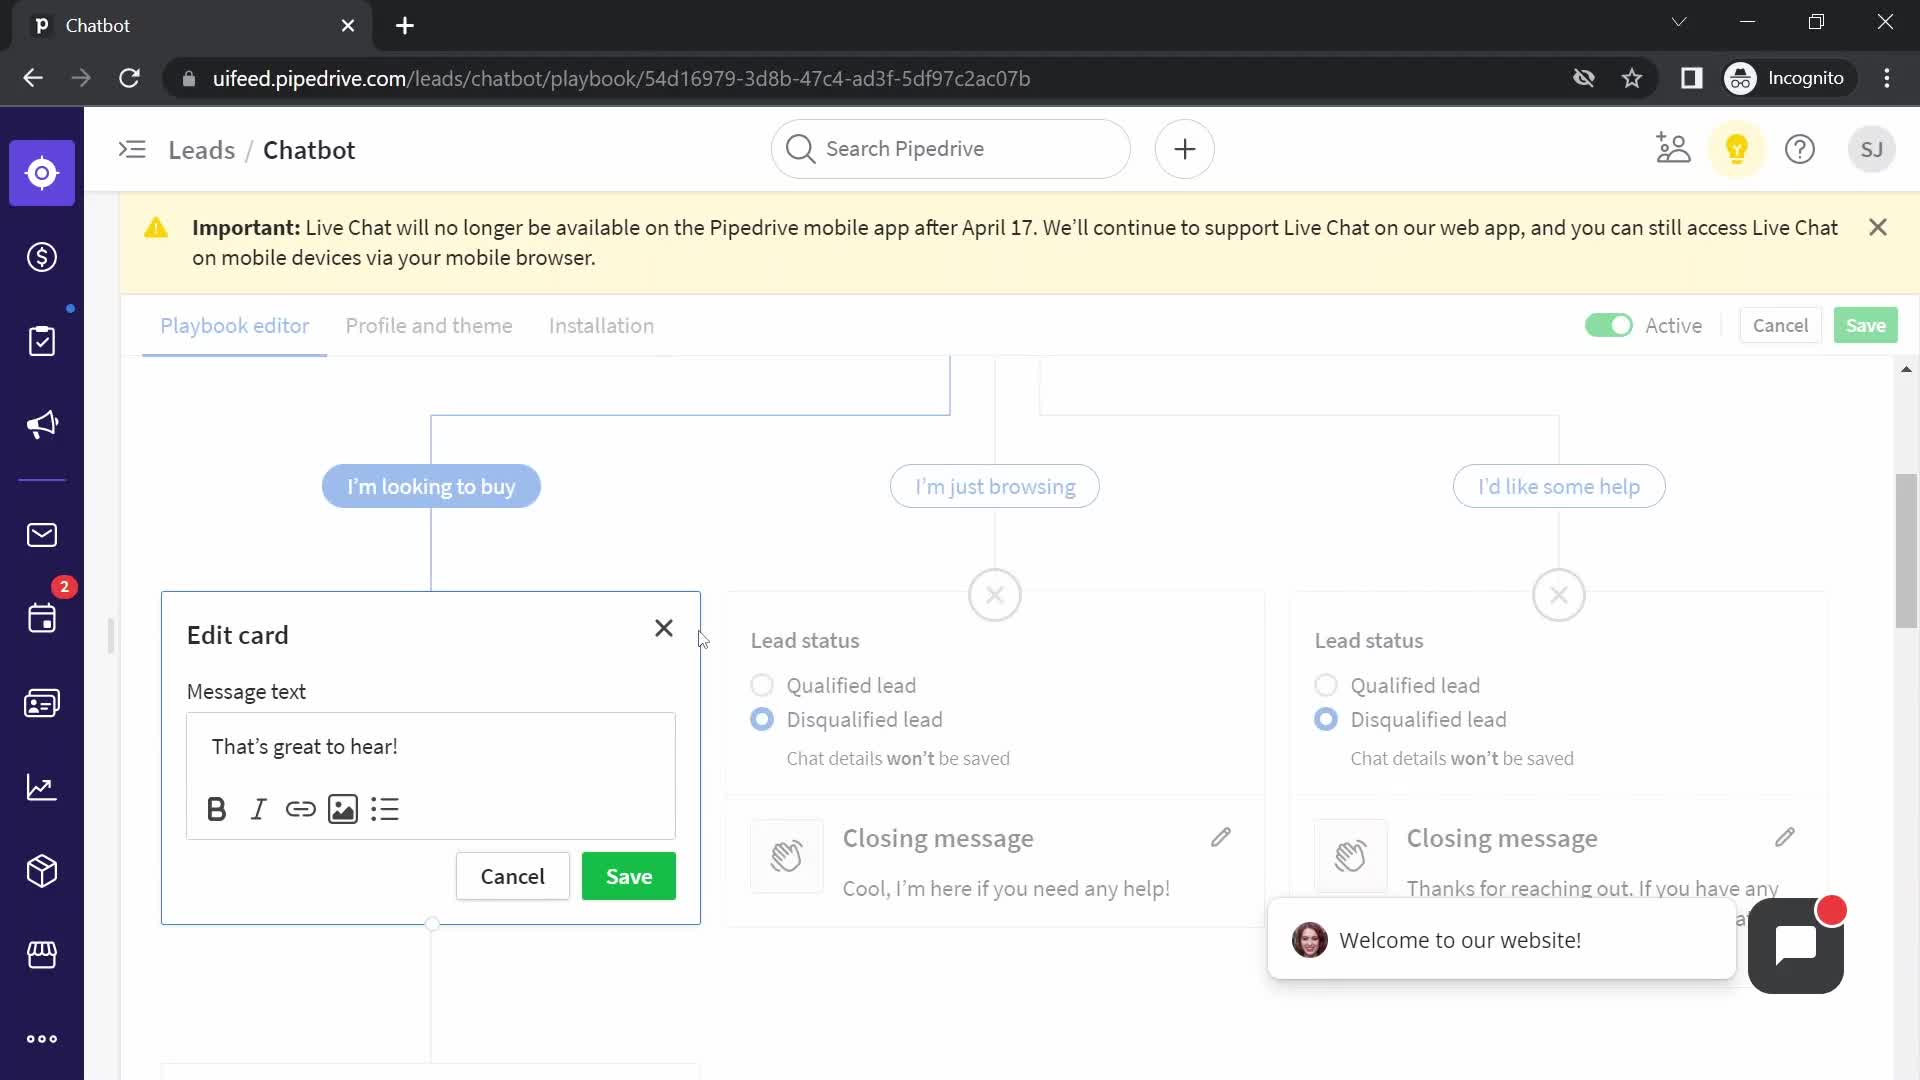Click the Activities sidebar icon
Viewport: 1920px width, 1080px height.
[x=42, y=618]
